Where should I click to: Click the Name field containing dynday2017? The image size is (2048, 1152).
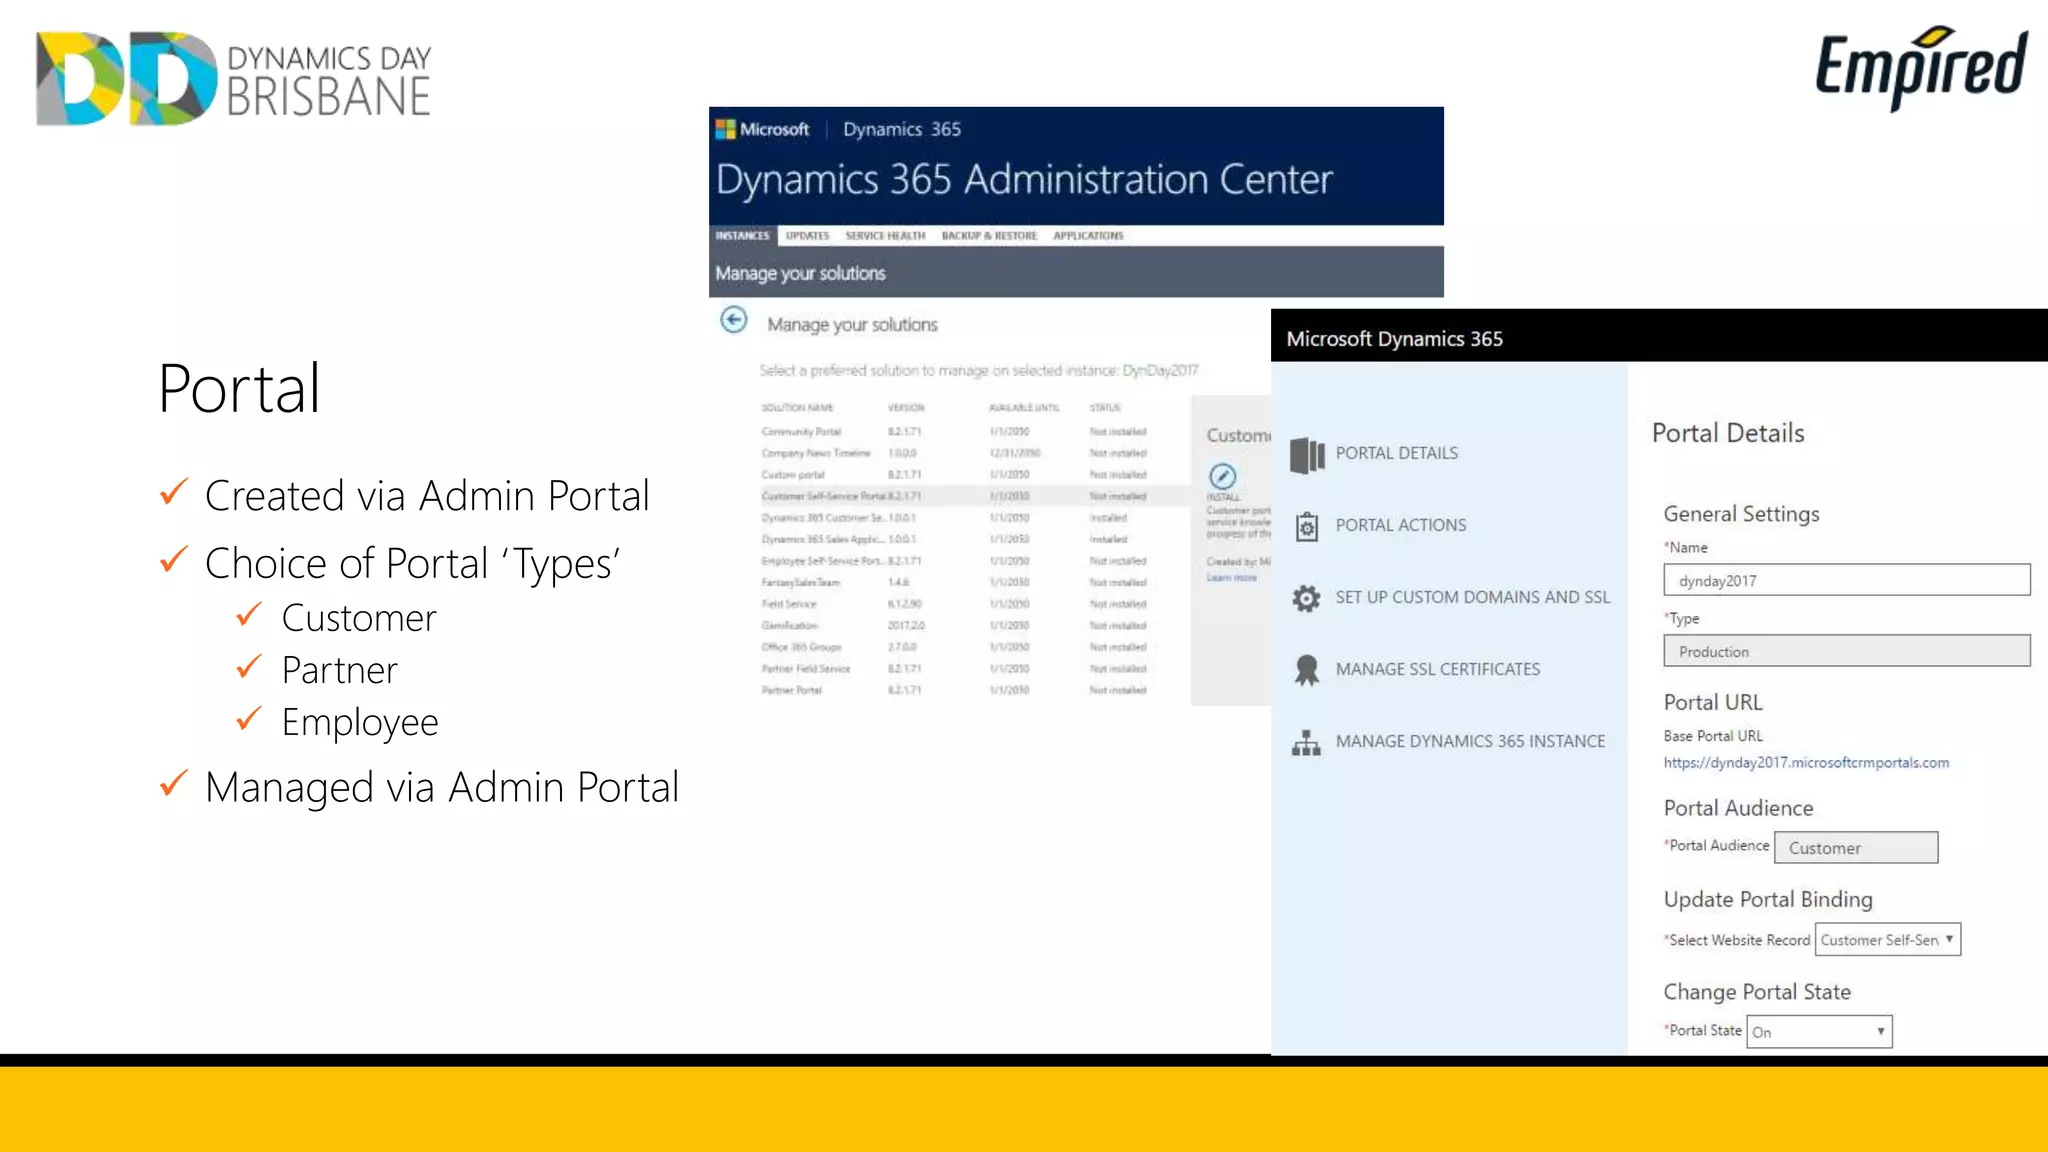[1846, 580]
